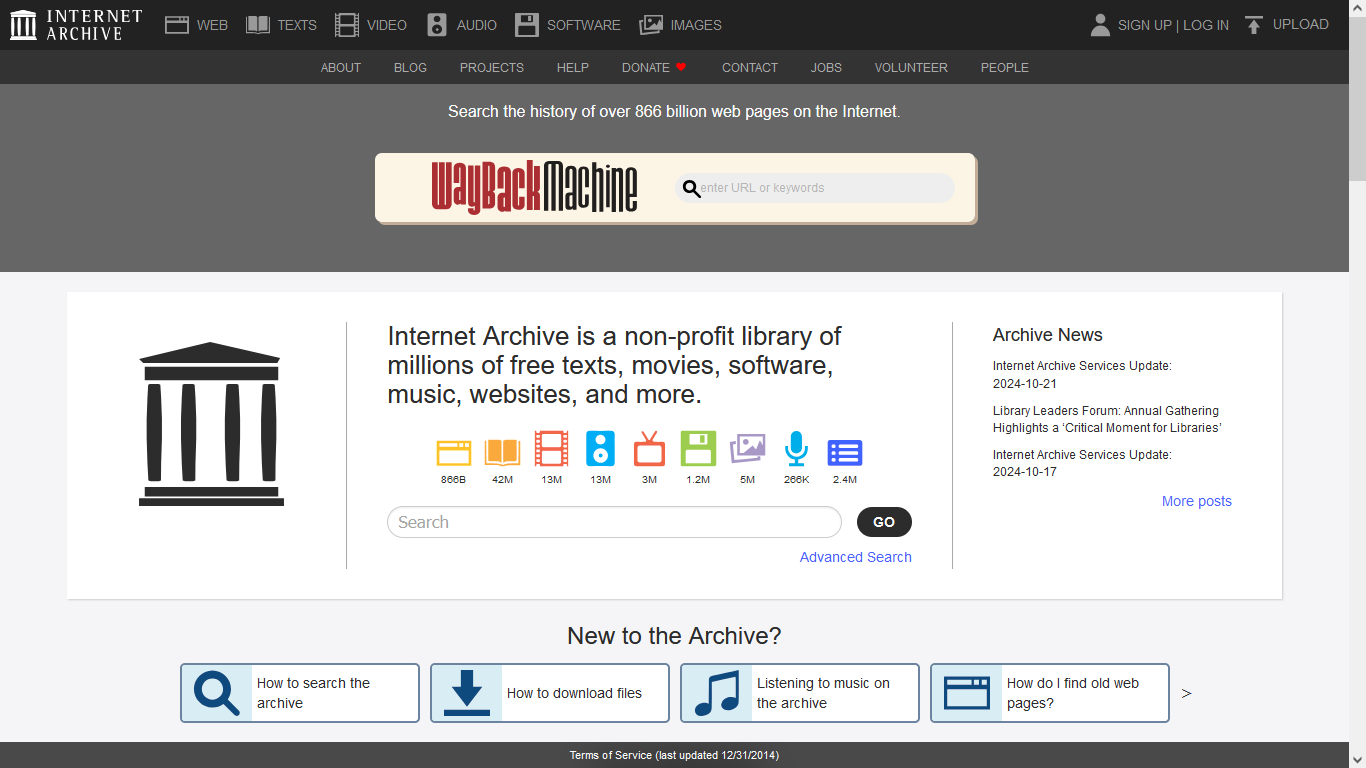1366x768 pixels.
Task: Click the GO search button
Action: [x=884, y=522]
